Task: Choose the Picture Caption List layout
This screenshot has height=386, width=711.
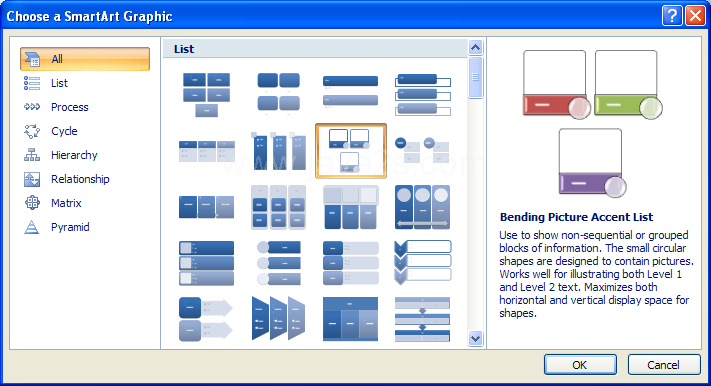Action: coord(278,95)
